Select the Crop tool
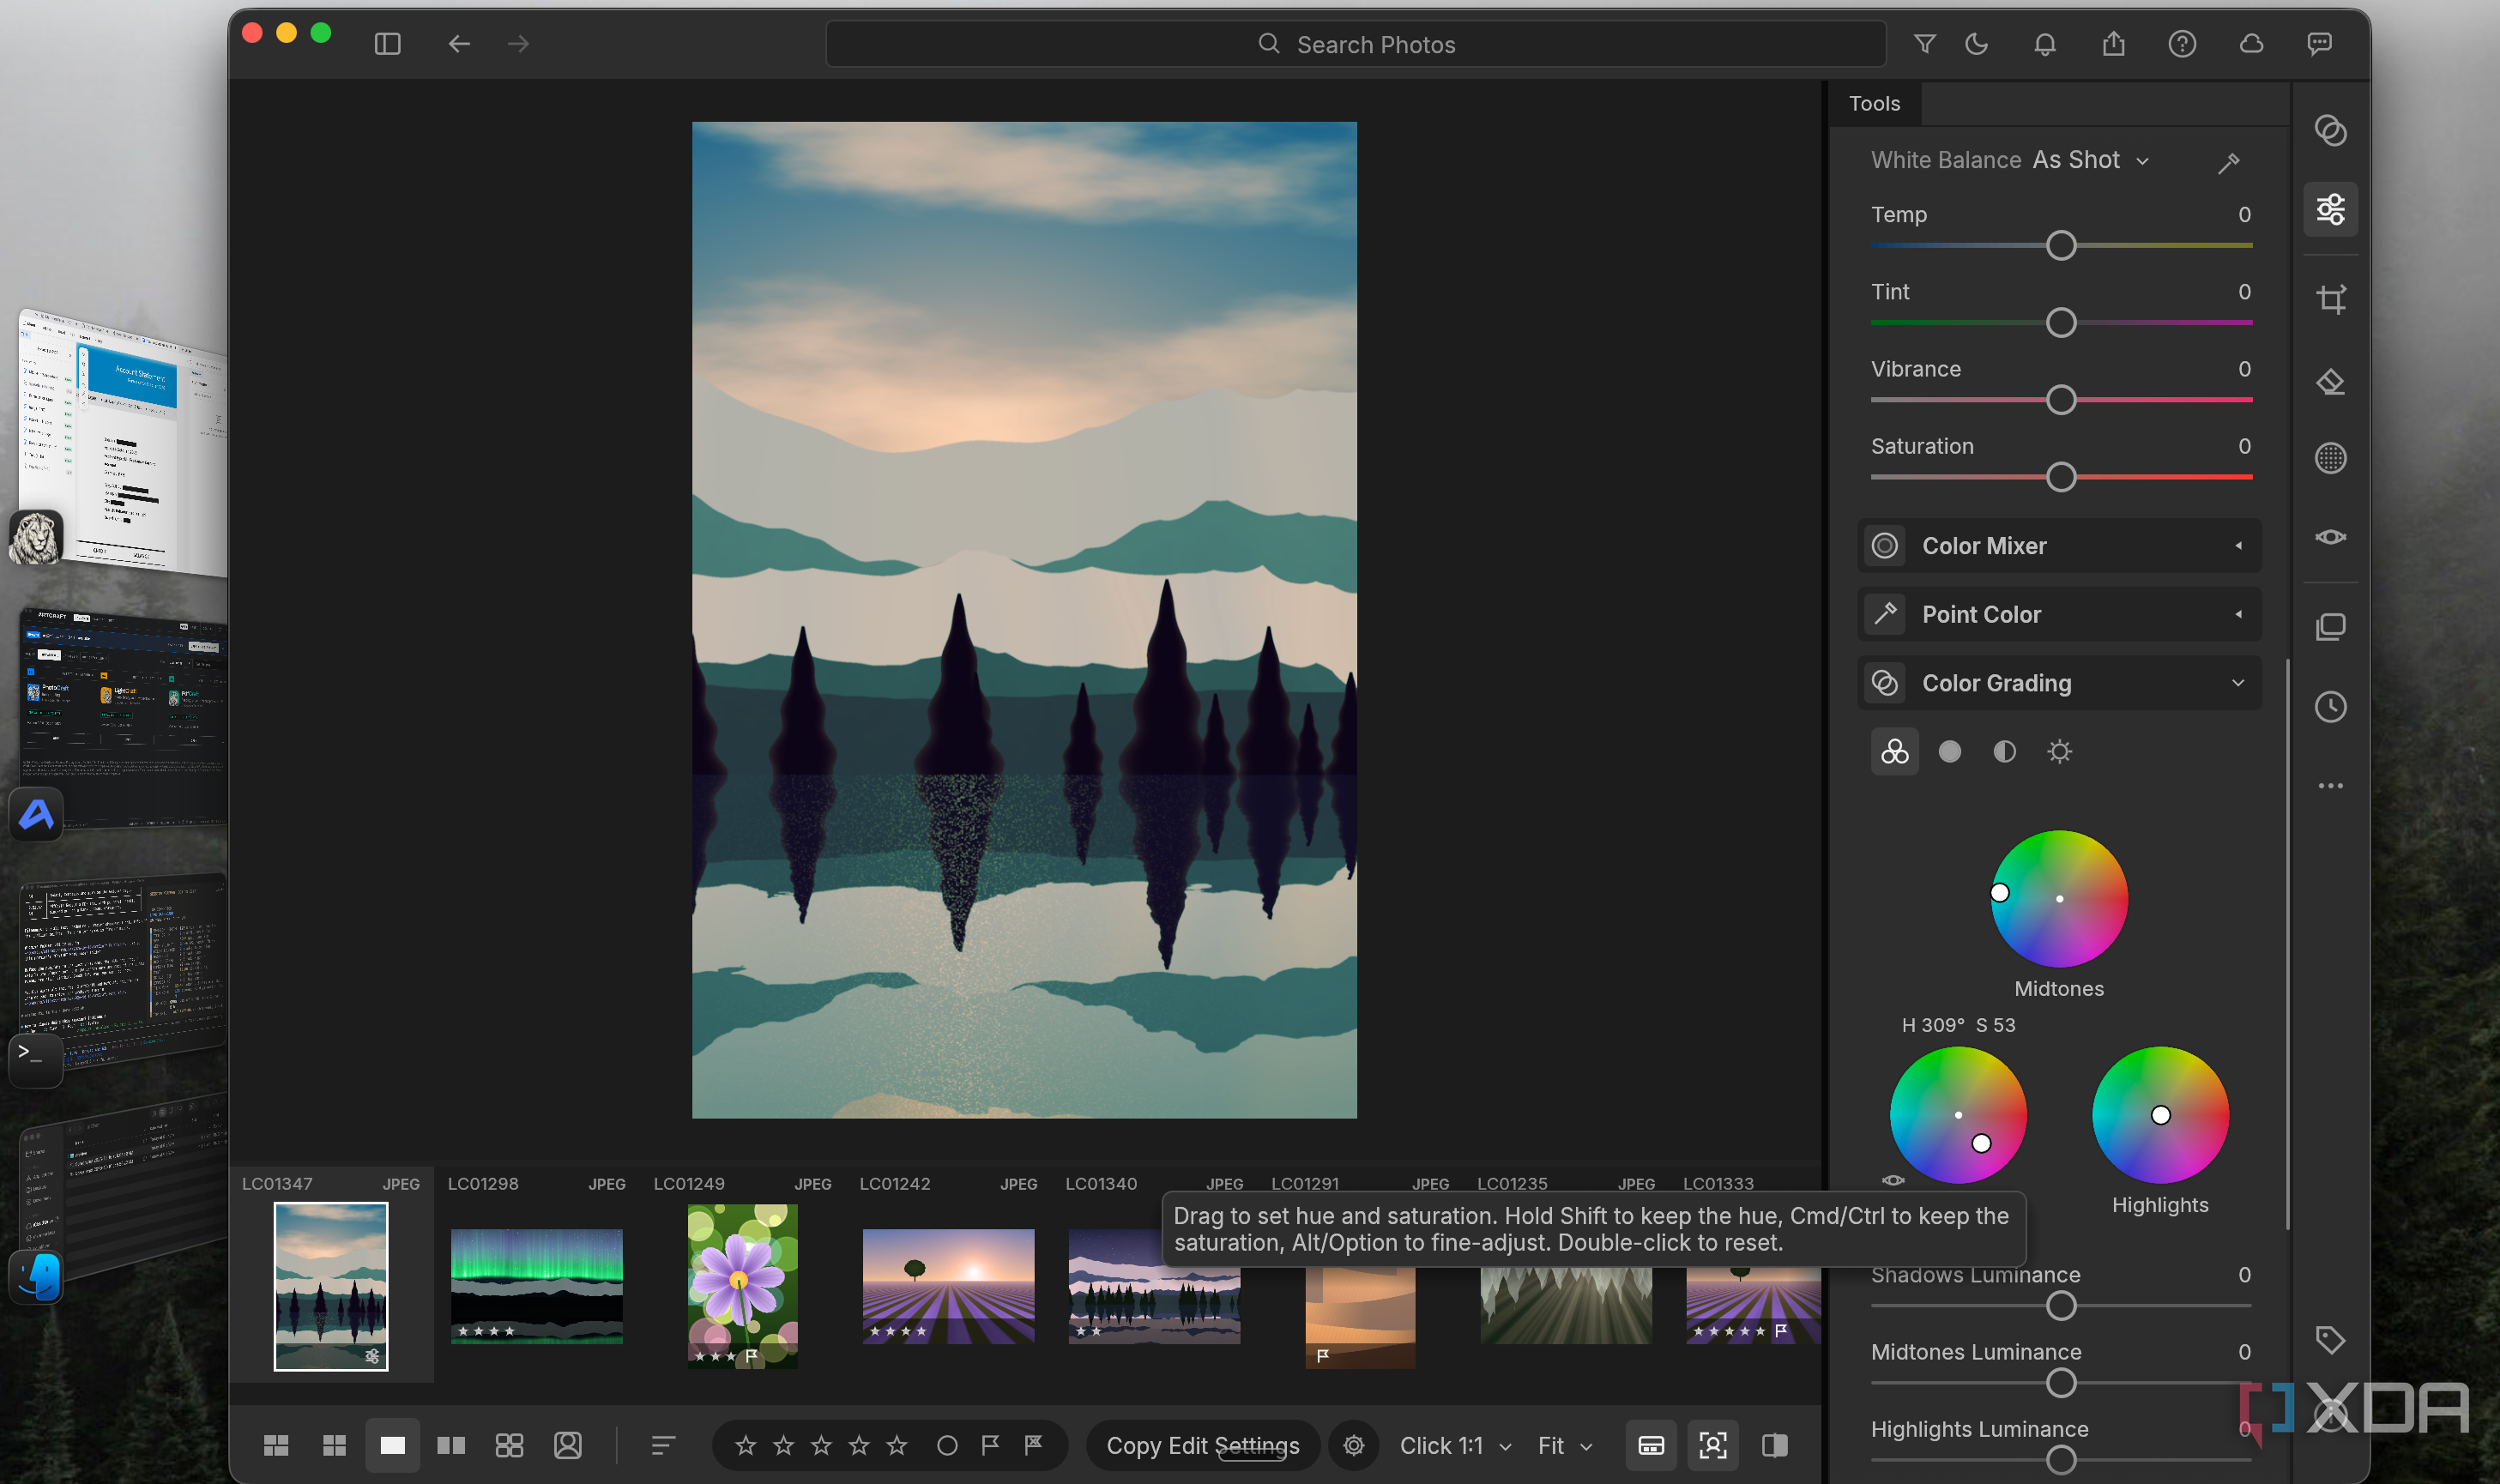This screenshot has width=2500, height=1484. click(2330, 299)
